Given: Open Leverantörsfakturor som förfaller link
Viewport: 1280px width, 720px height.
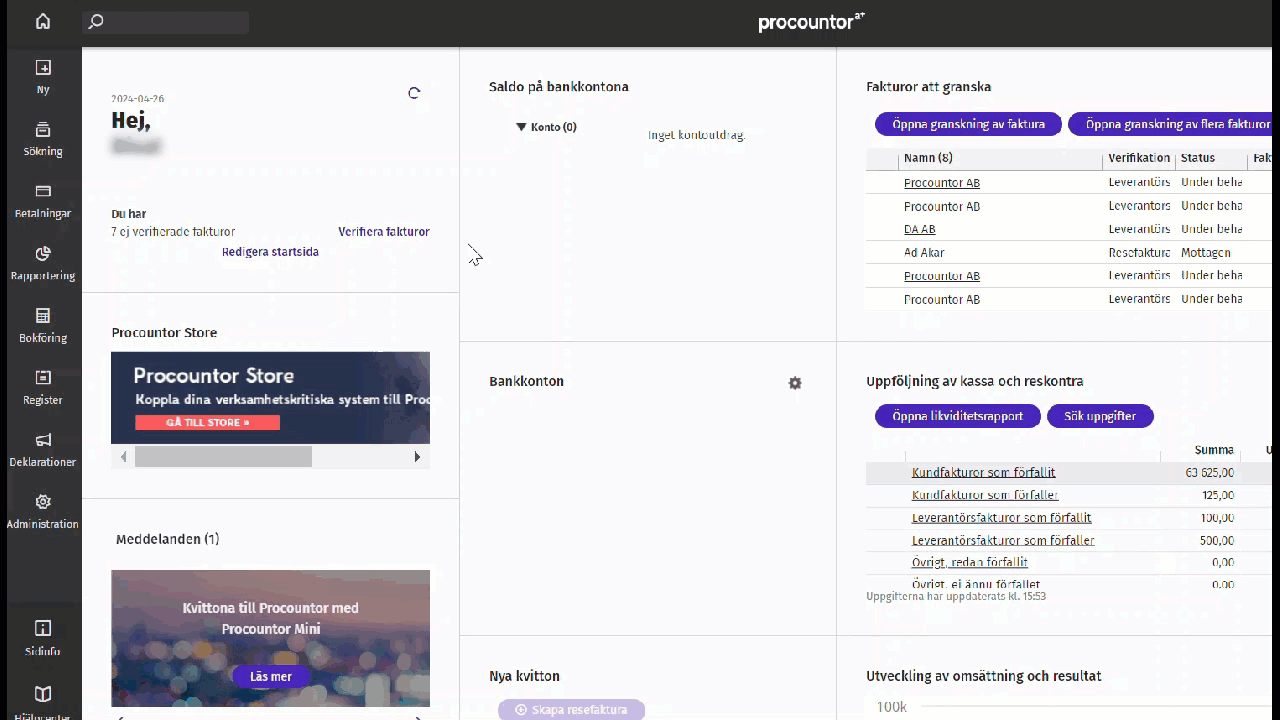Looking at the screenshot, I should coord(1003,541).
